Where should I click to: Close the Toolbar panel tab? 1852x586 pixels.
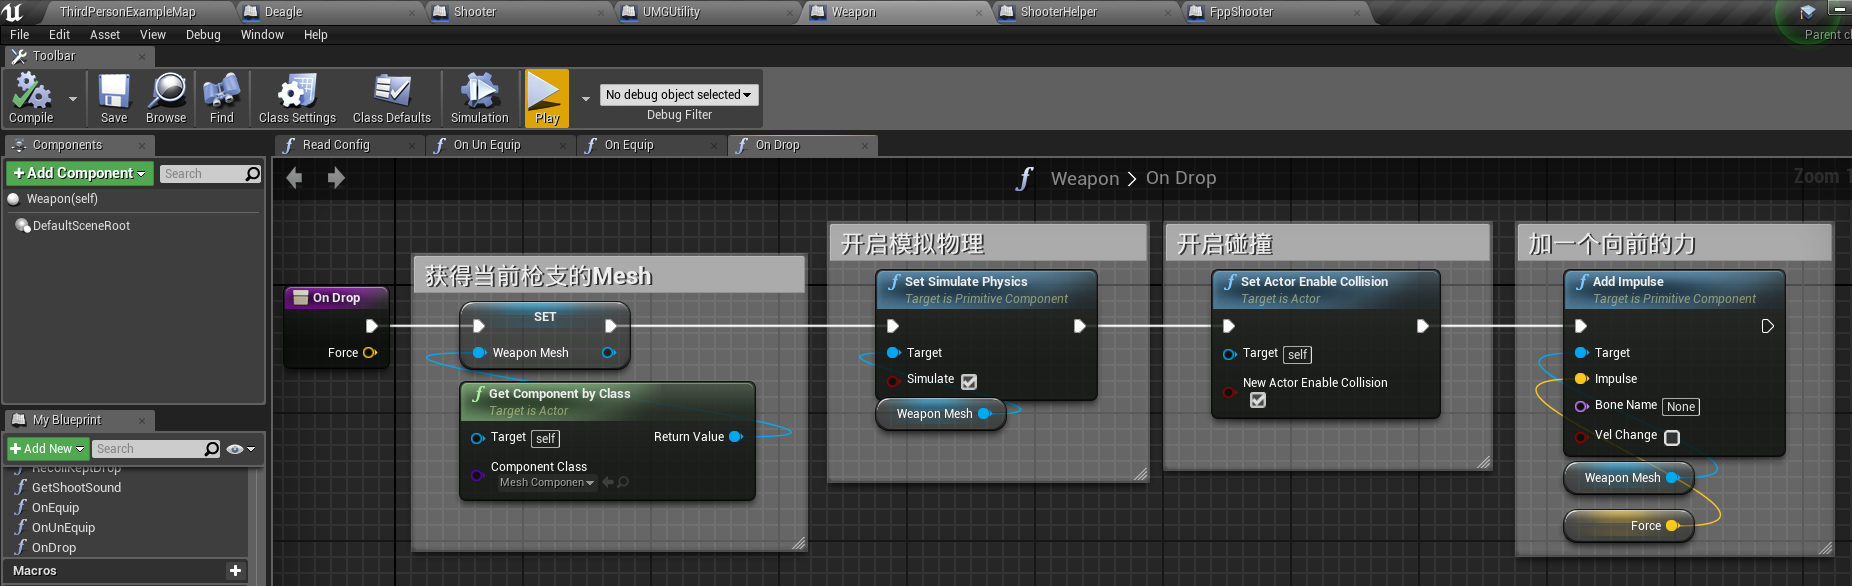tap(142, 57)
